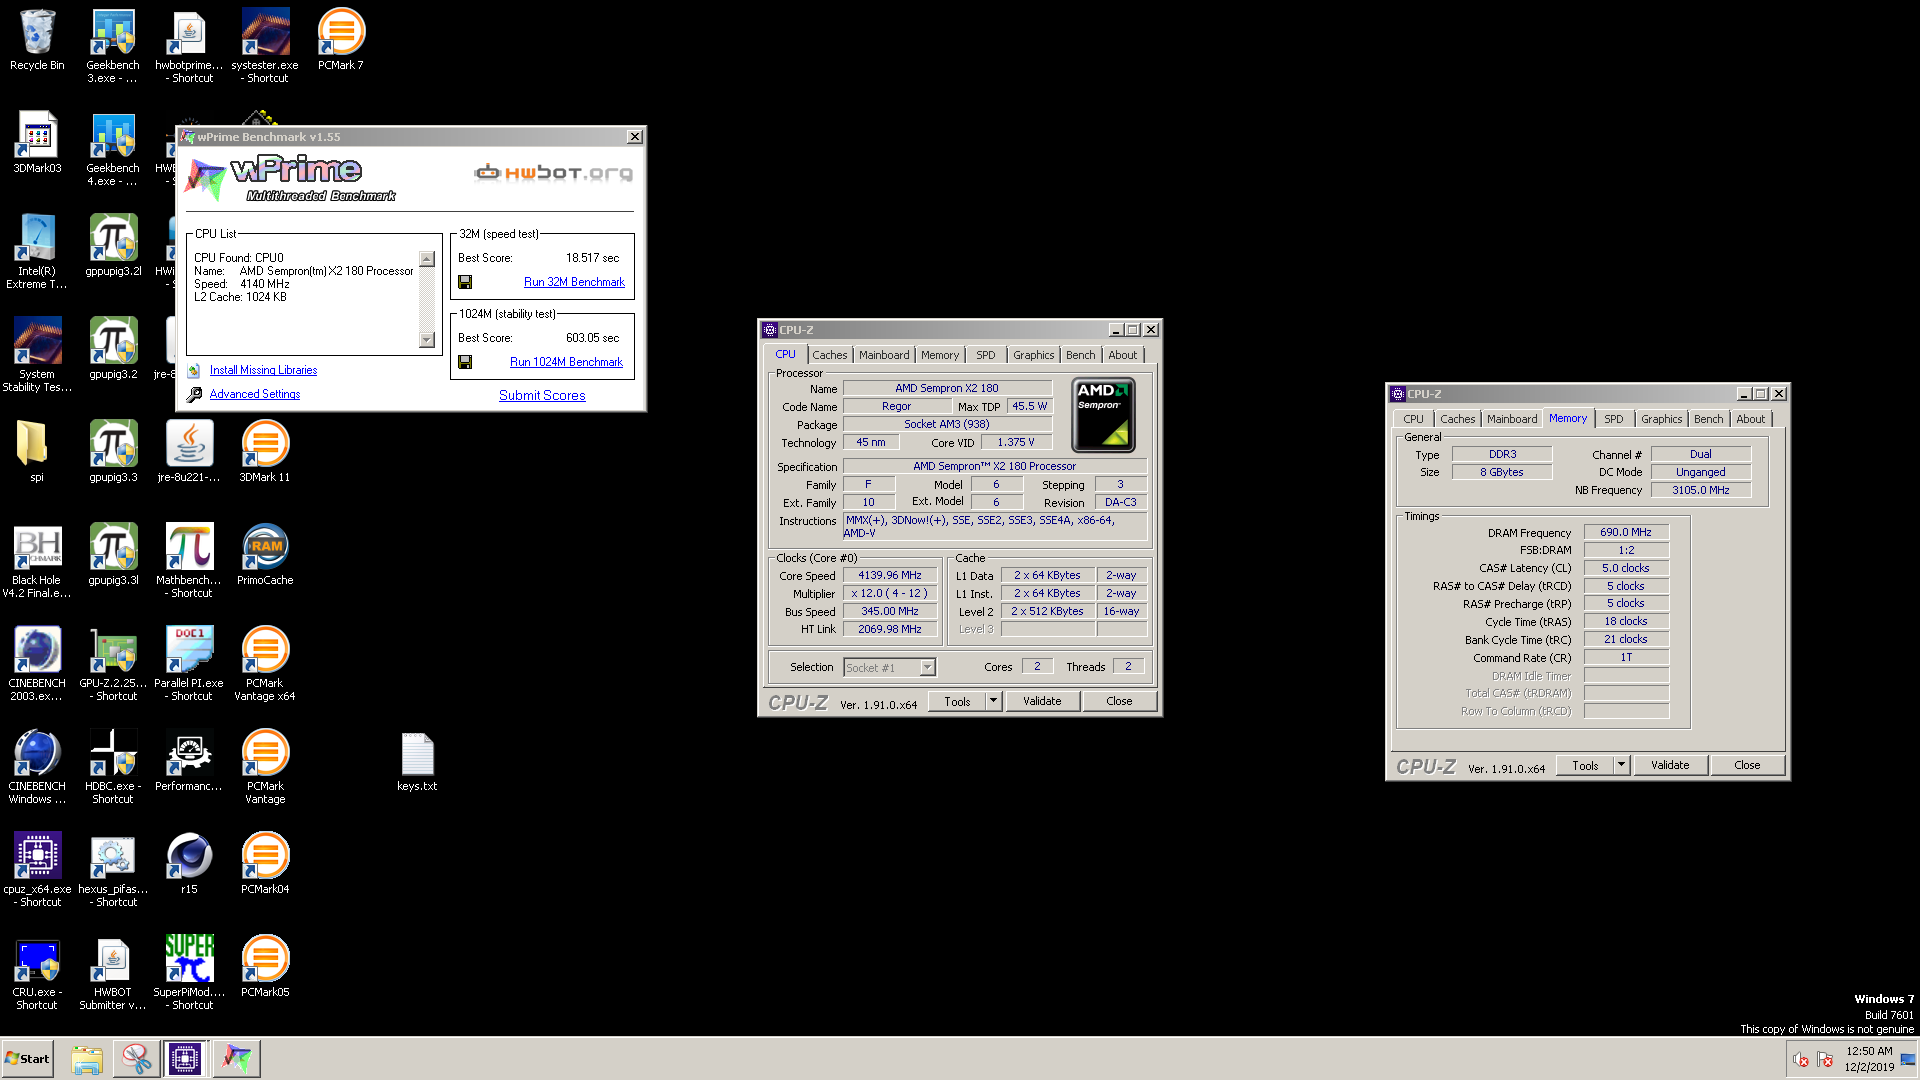Switch to Memory tab in left CPU-Z

pyautogui.click(x=940, y=355)
